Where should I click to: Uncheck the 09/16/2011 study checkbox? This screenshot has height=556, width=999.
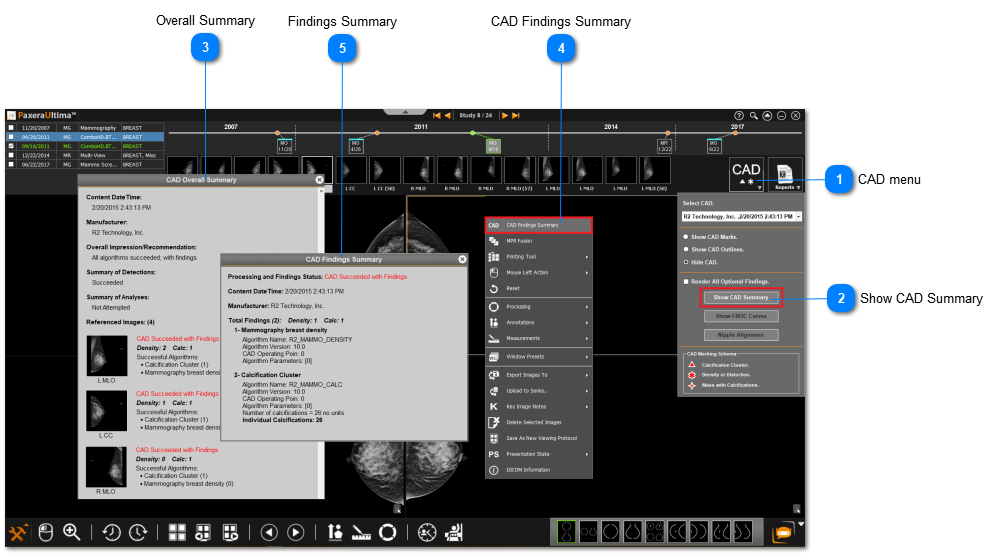tap(11, 146)
